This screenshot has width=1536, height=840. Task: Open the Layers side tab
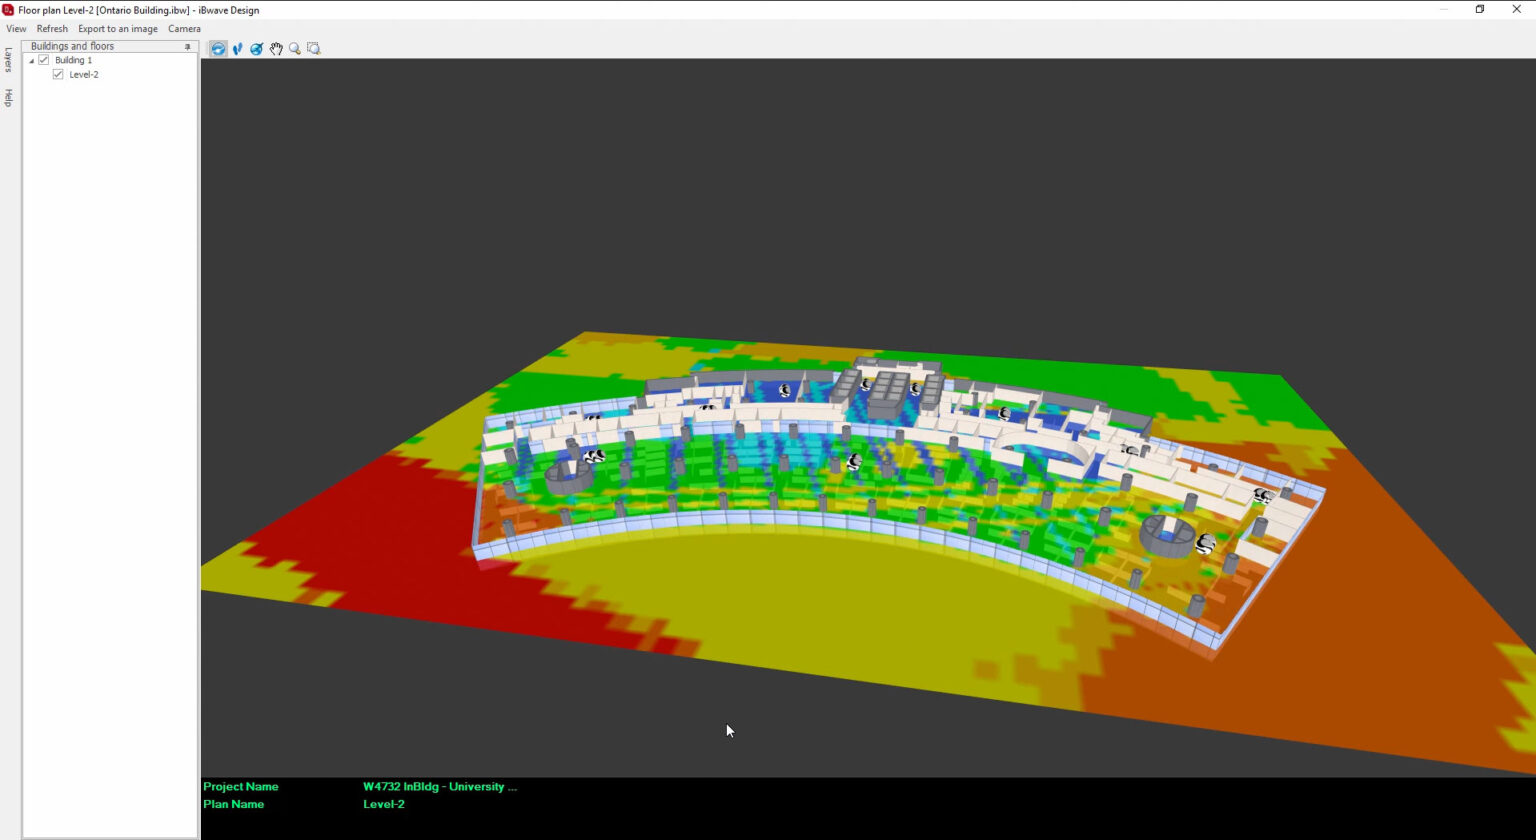click(x=8, y=59)
